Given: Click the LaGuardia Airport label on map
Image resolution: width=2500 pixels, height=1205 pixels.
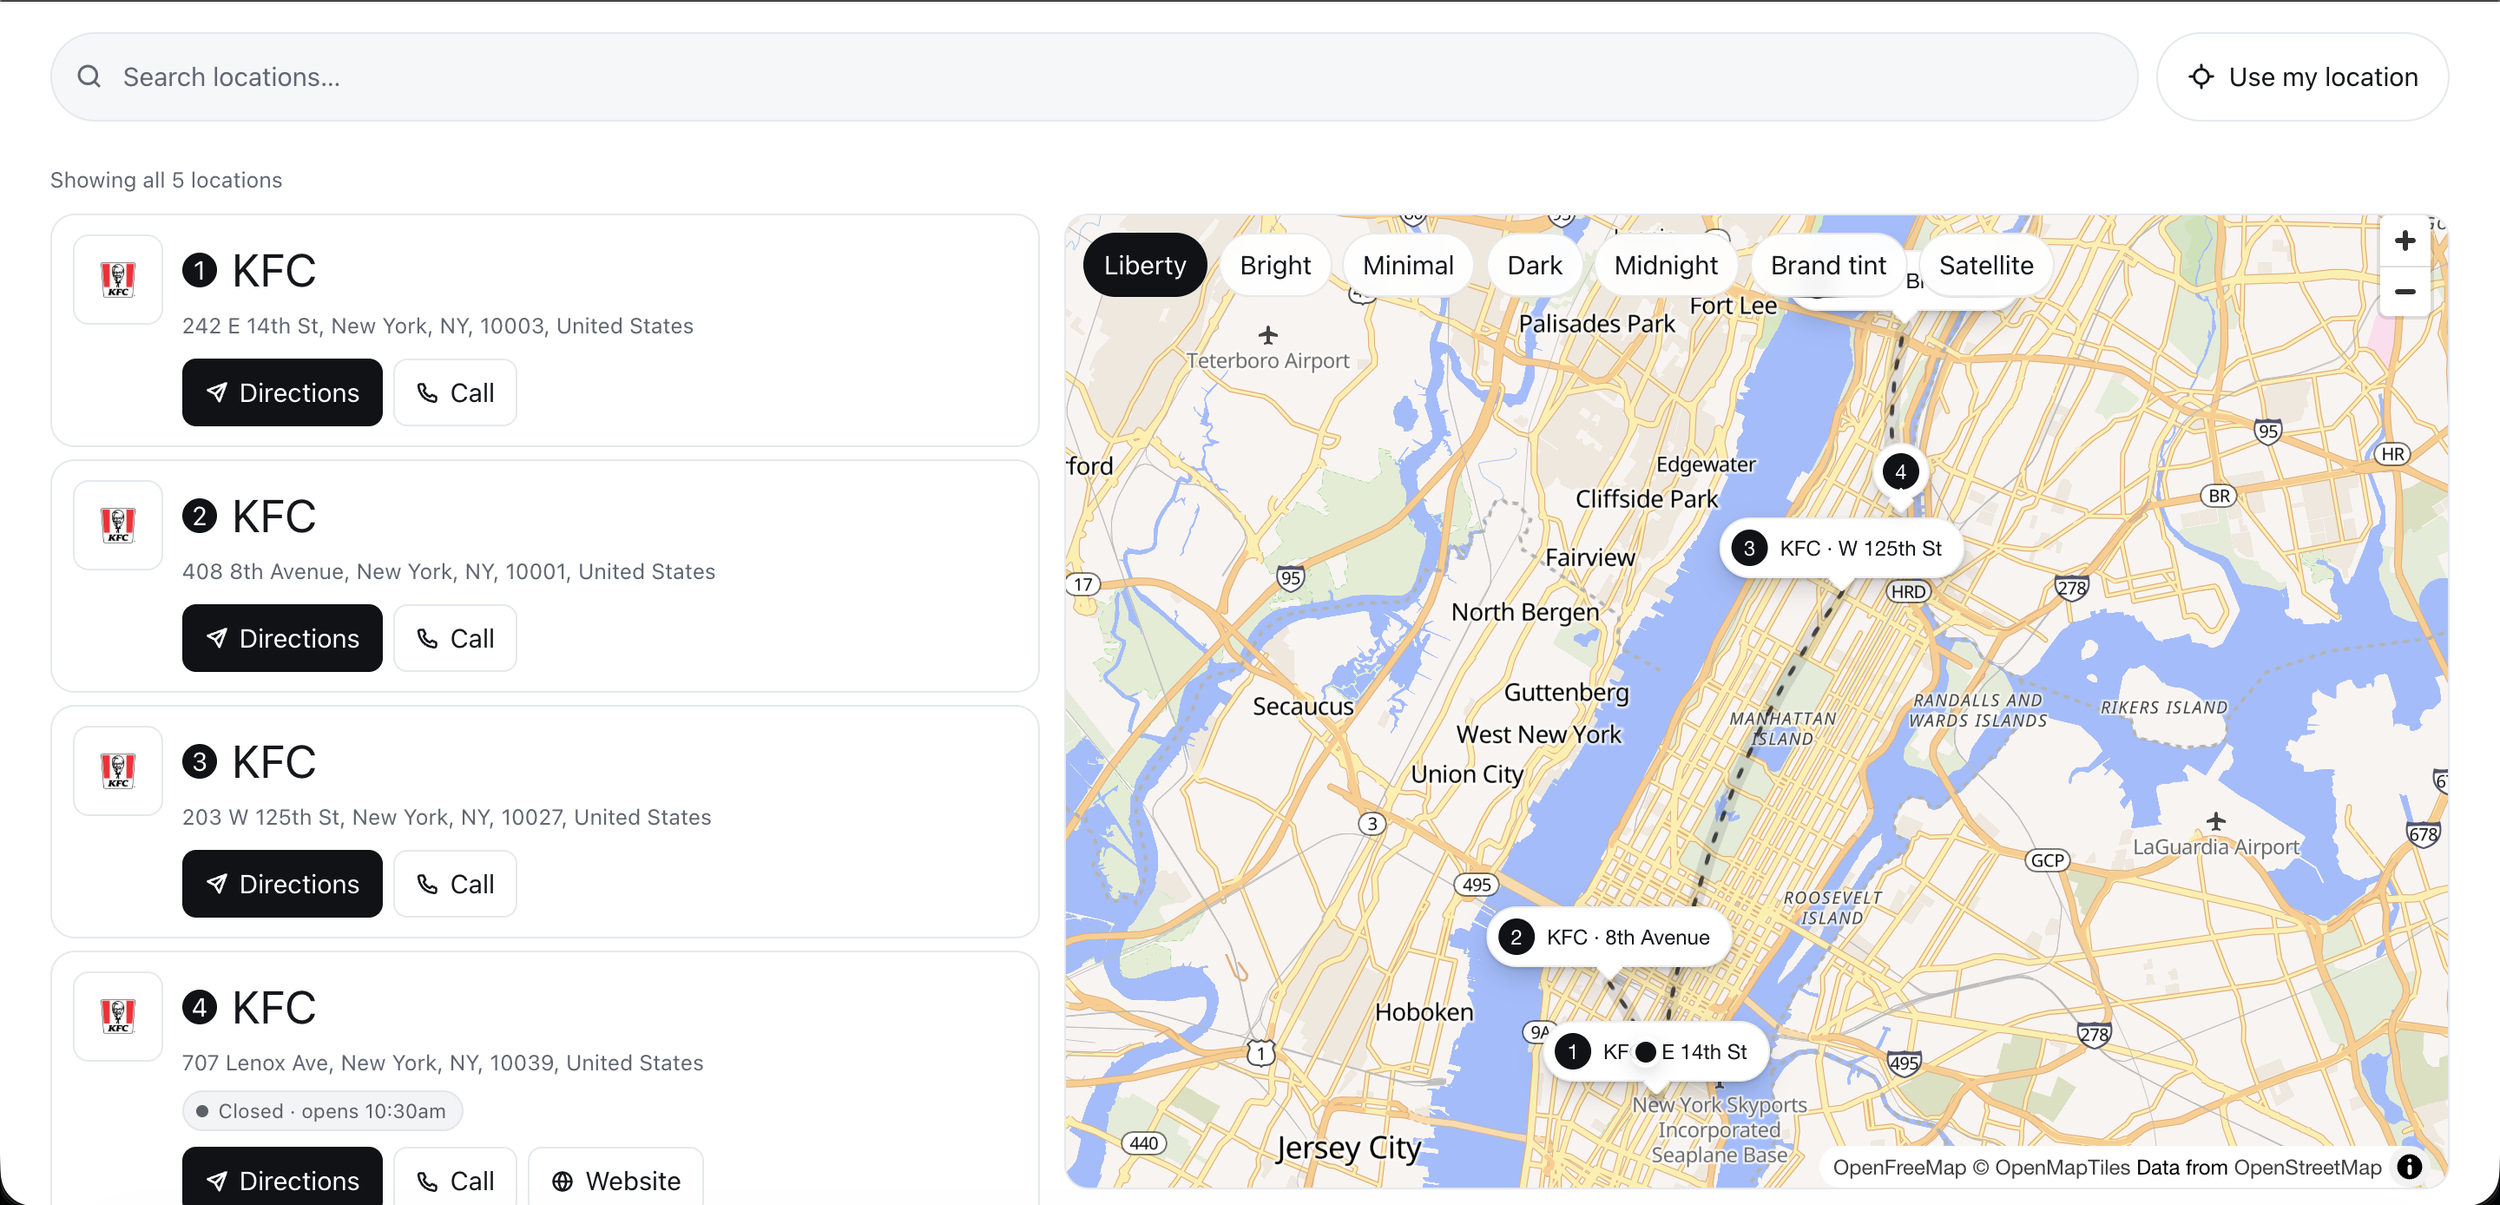Looking at the screenshot, I should (x=2216, y=847).
